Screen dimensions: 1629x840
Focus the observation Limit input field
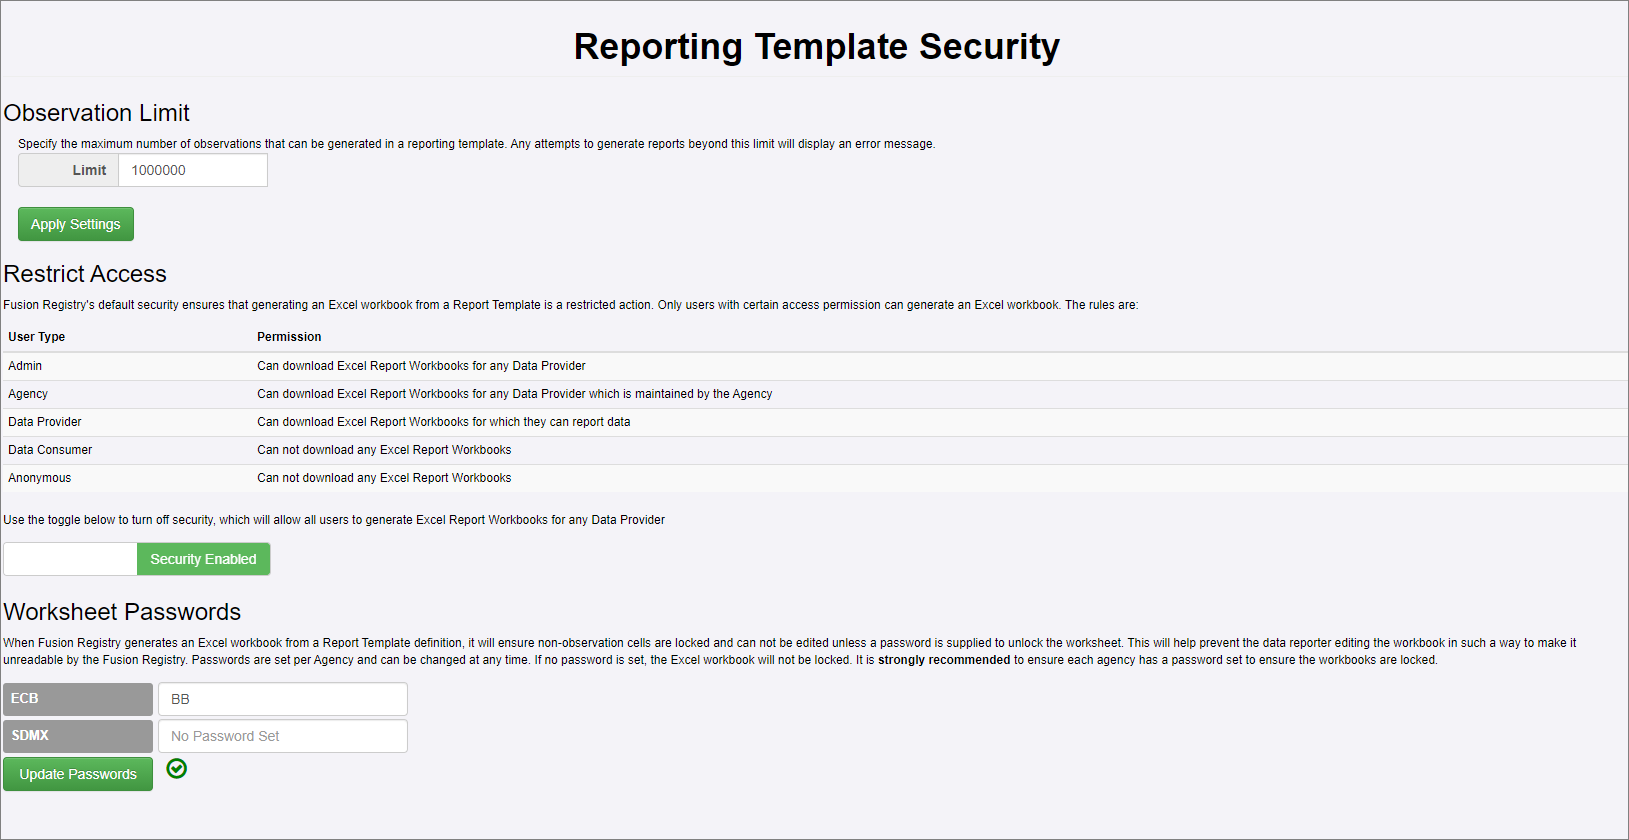(x=192, y=170)
